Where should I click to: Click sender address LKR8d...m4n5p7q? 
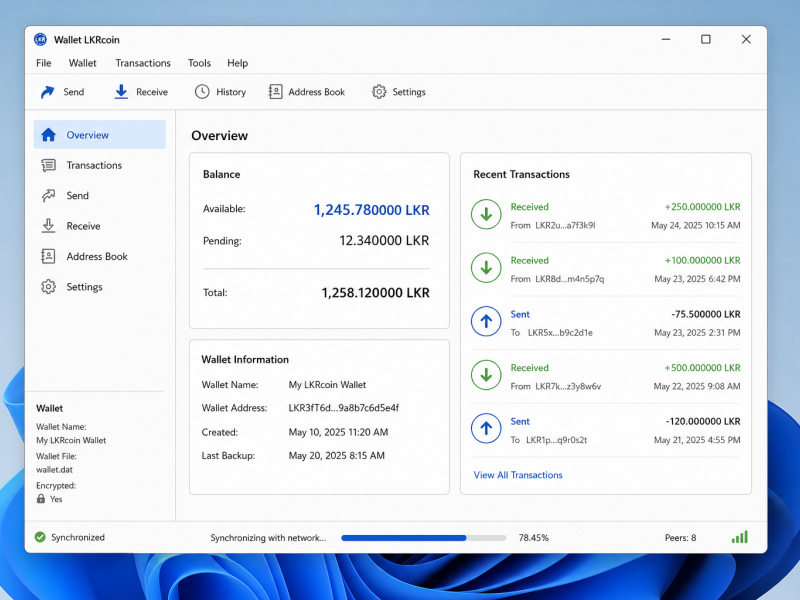[569, 279]
